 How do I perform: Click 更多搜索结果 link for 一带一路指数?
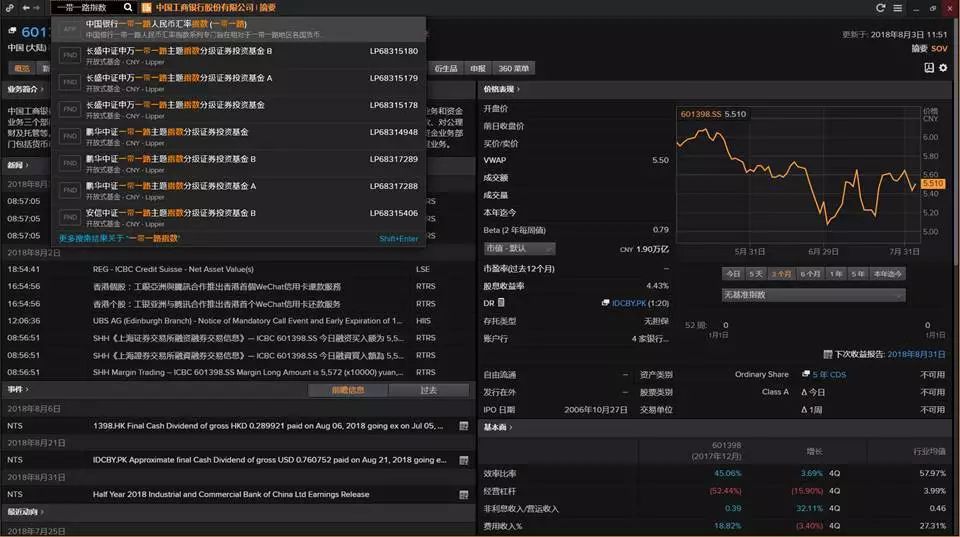[x=119, y=238]
